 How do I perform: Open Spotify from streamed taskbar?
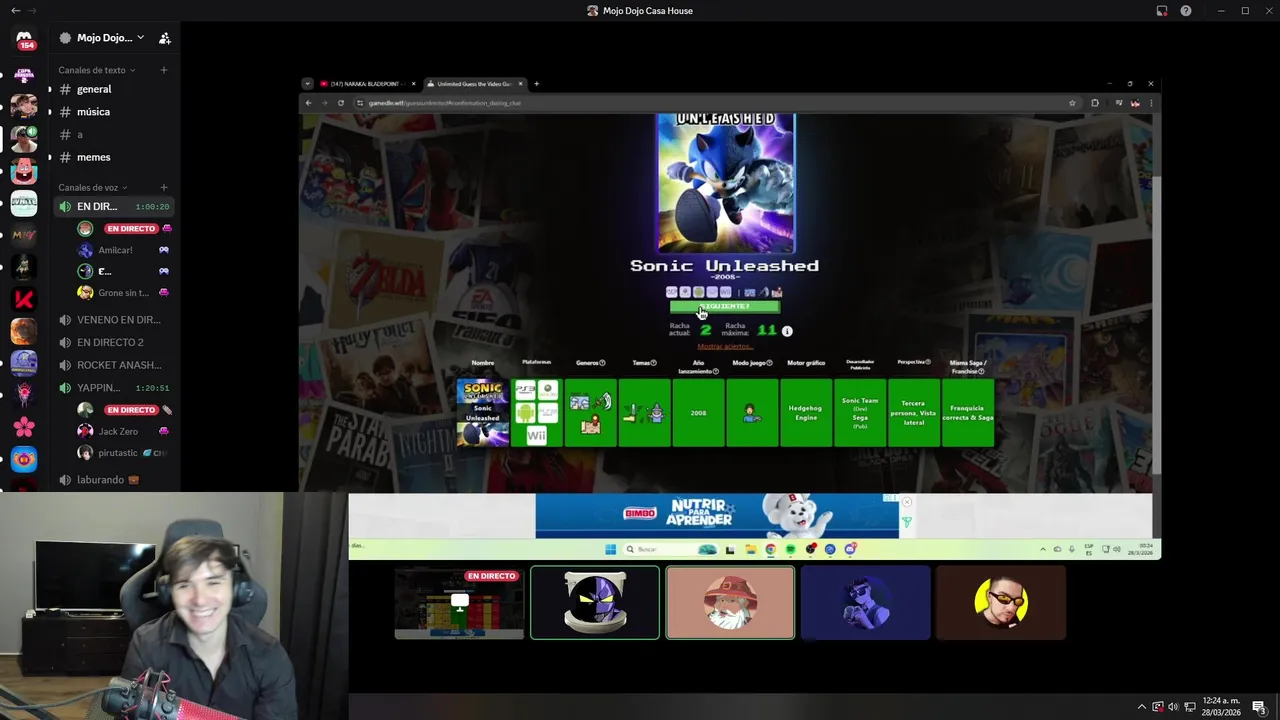pyautogui.click(x=790, y=549)
